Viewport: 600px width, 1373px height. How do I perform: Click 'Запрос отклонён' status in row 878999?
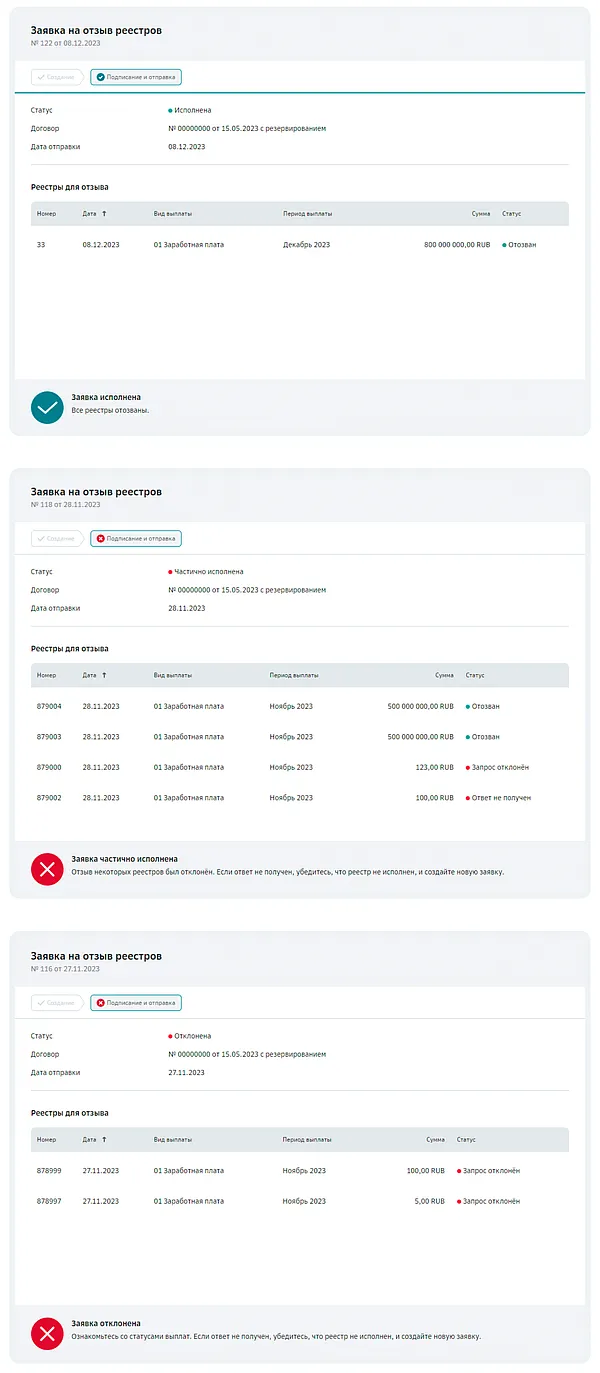pyautogui.click(x=488, y=1170)
